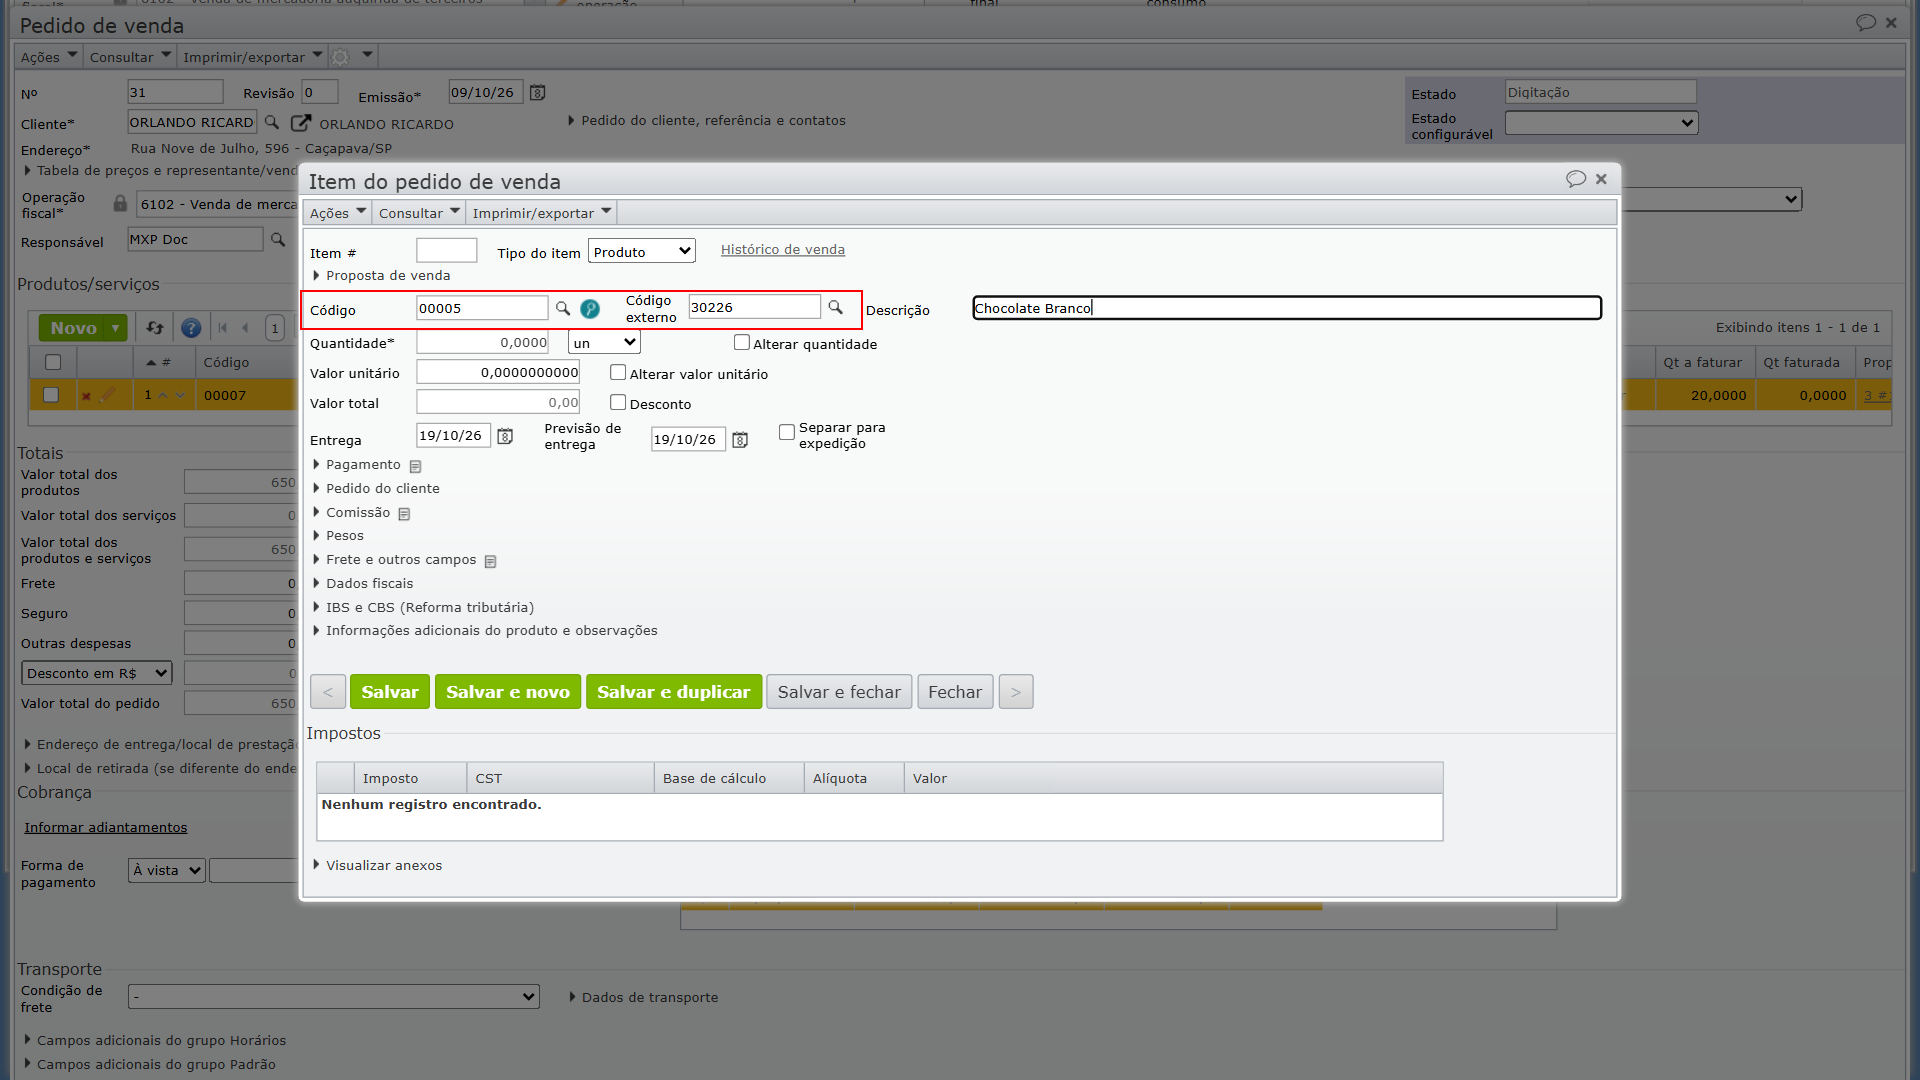The height and width of the screenshot is (1080, 1920).
Task: Enable Alterar quantidade checkbox
Action: click(x=741, y=343)
